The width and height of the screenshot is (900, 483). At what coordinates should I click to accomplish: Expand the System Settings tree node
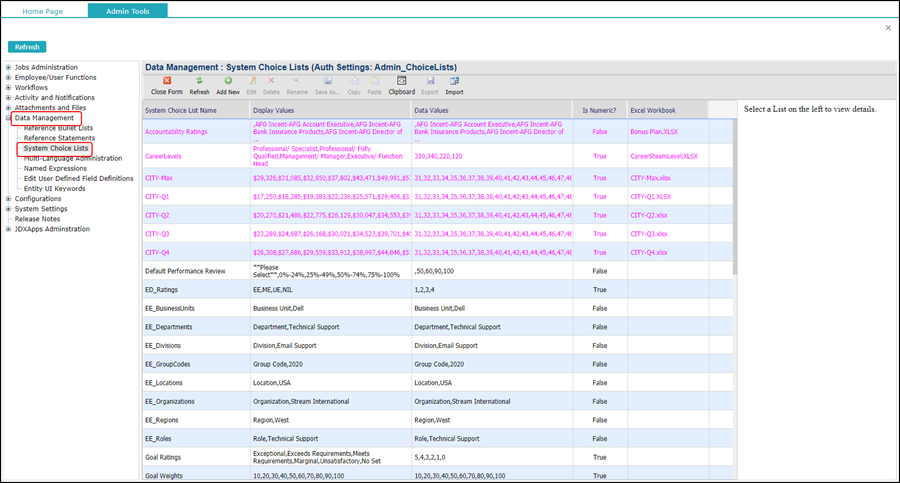(9, 208)
